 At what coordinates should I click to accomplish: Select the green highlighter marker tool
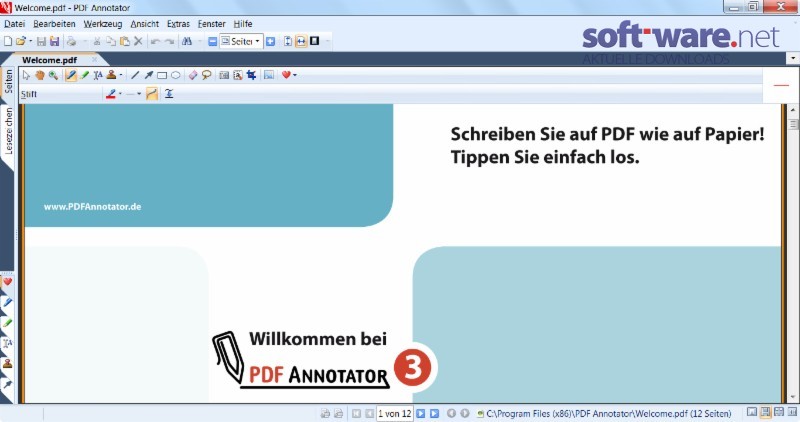84,76
